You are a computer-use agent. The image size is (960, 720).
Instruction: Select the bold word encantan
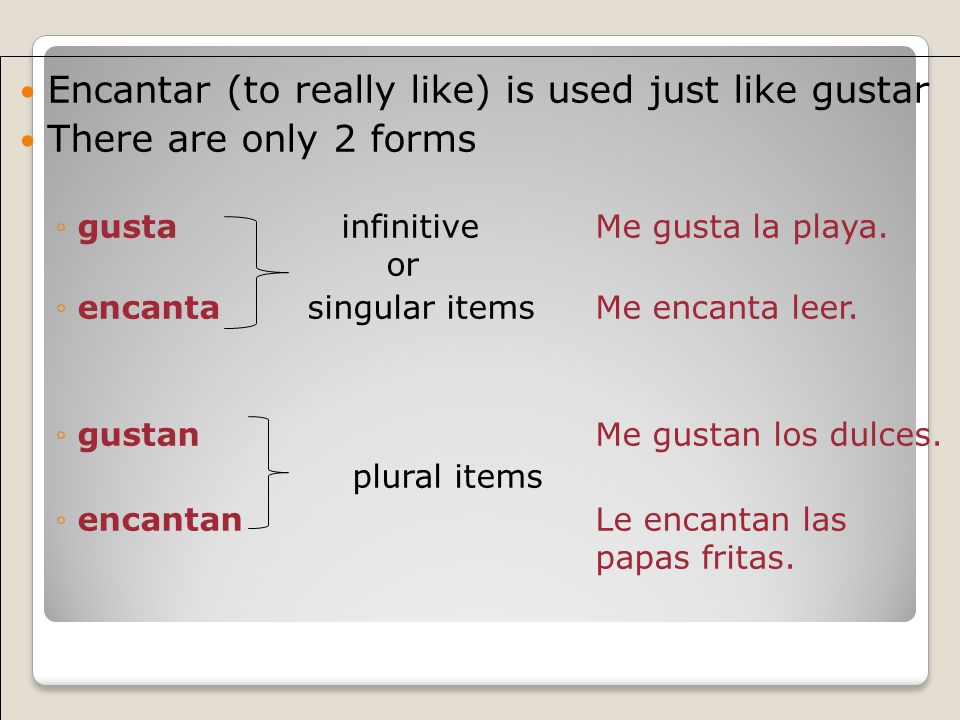[x=160, y=520]
